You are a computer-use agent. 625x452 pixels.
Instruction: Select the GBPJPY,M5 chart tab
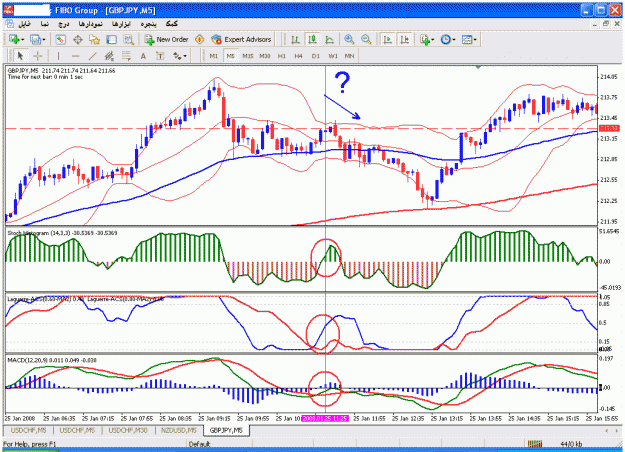[226, 430]
